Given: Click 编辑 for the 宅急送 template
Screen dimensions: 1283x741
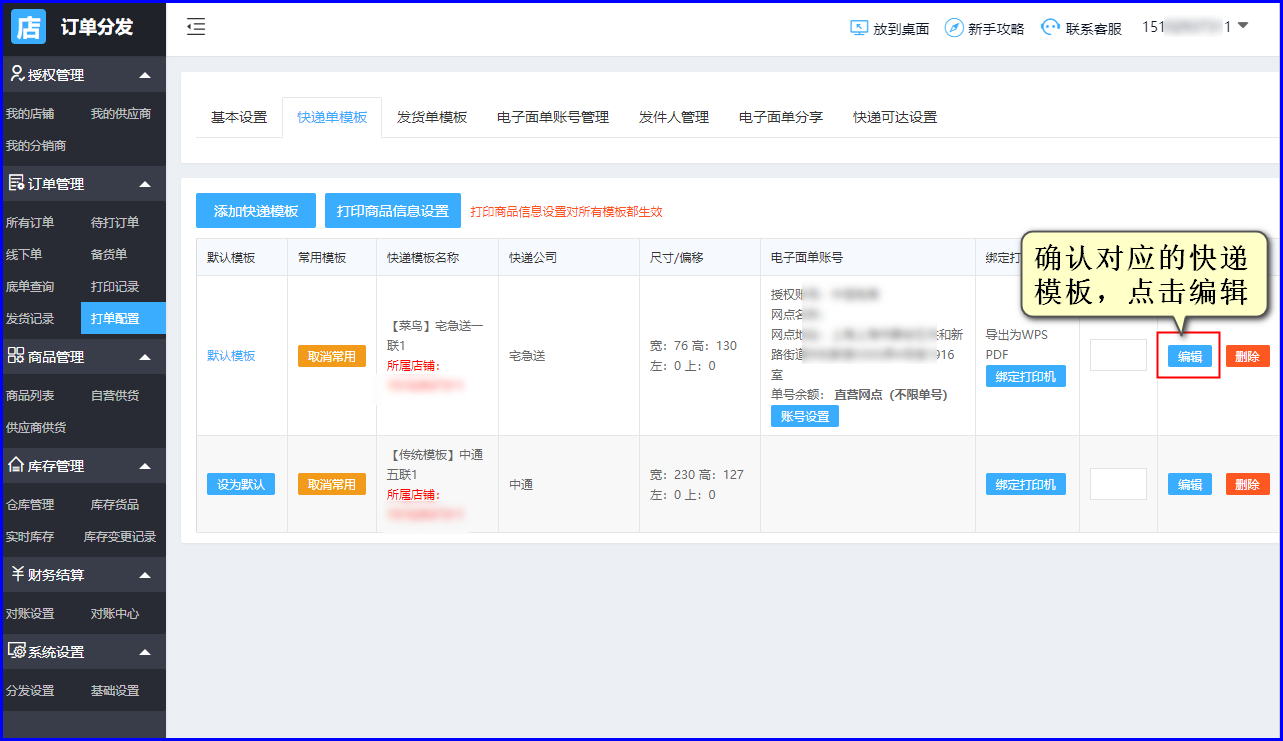Looking at the screenshot, I should (1189, 356).
